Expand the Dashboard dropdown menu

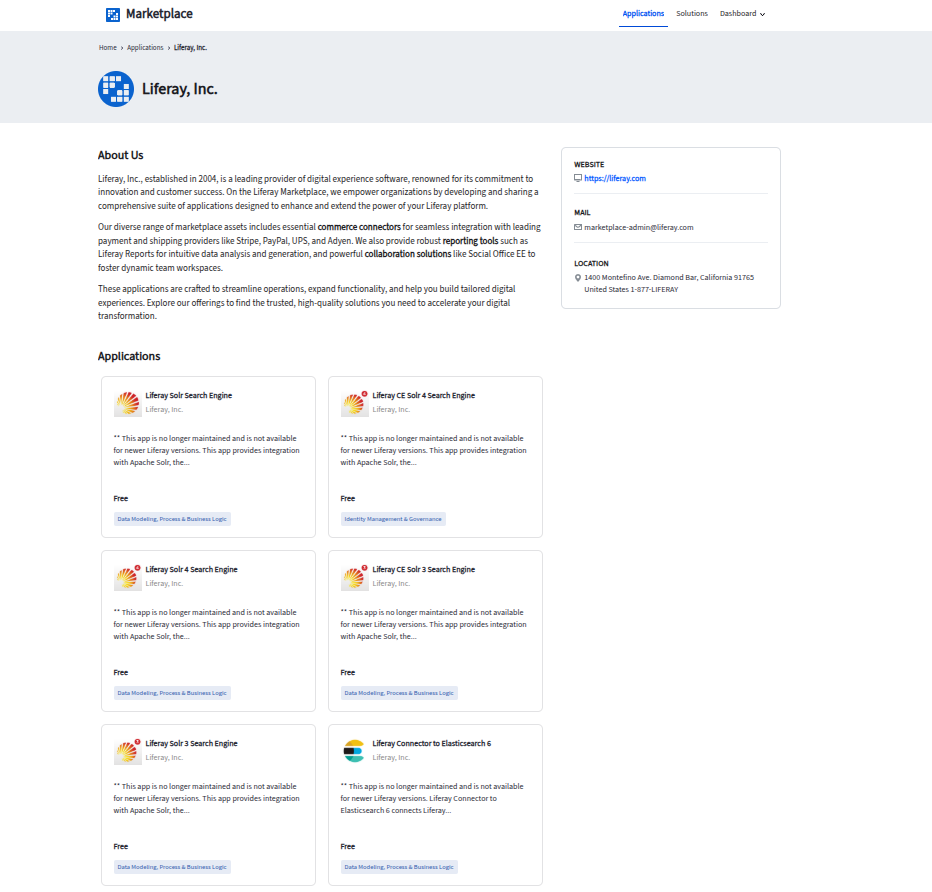point(742,14)
